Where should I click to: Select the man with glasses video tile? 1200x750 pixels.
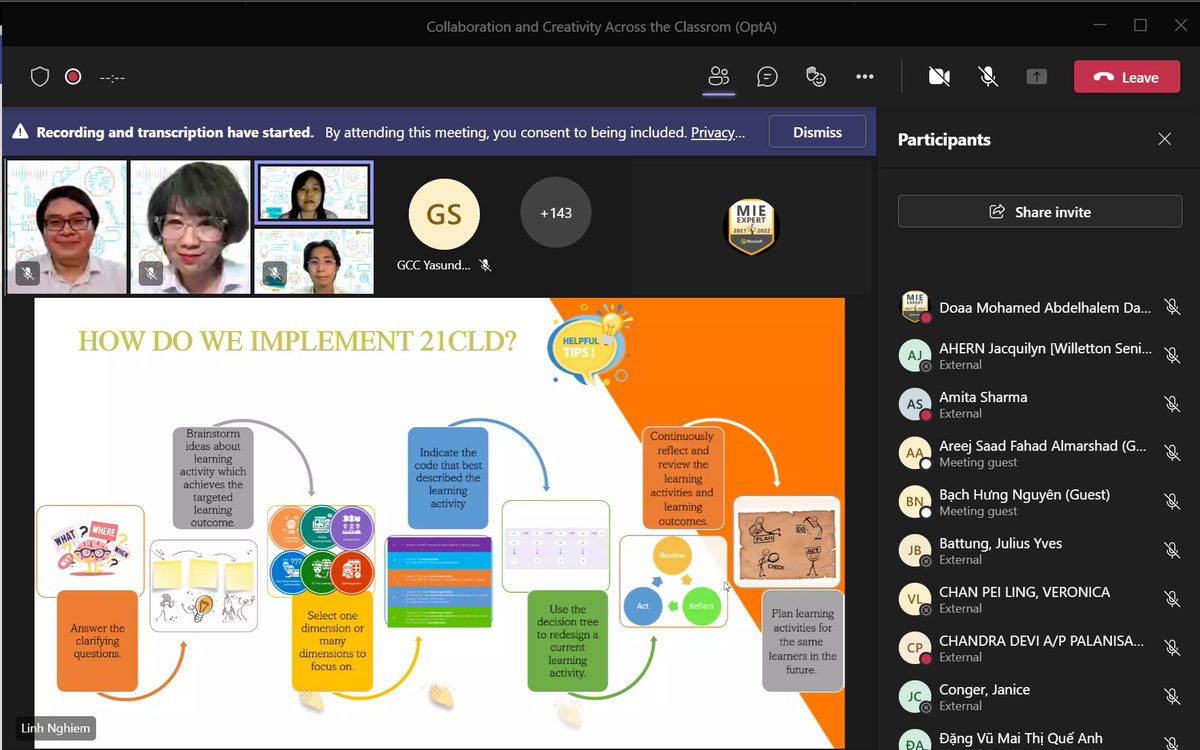click(67, 227)
